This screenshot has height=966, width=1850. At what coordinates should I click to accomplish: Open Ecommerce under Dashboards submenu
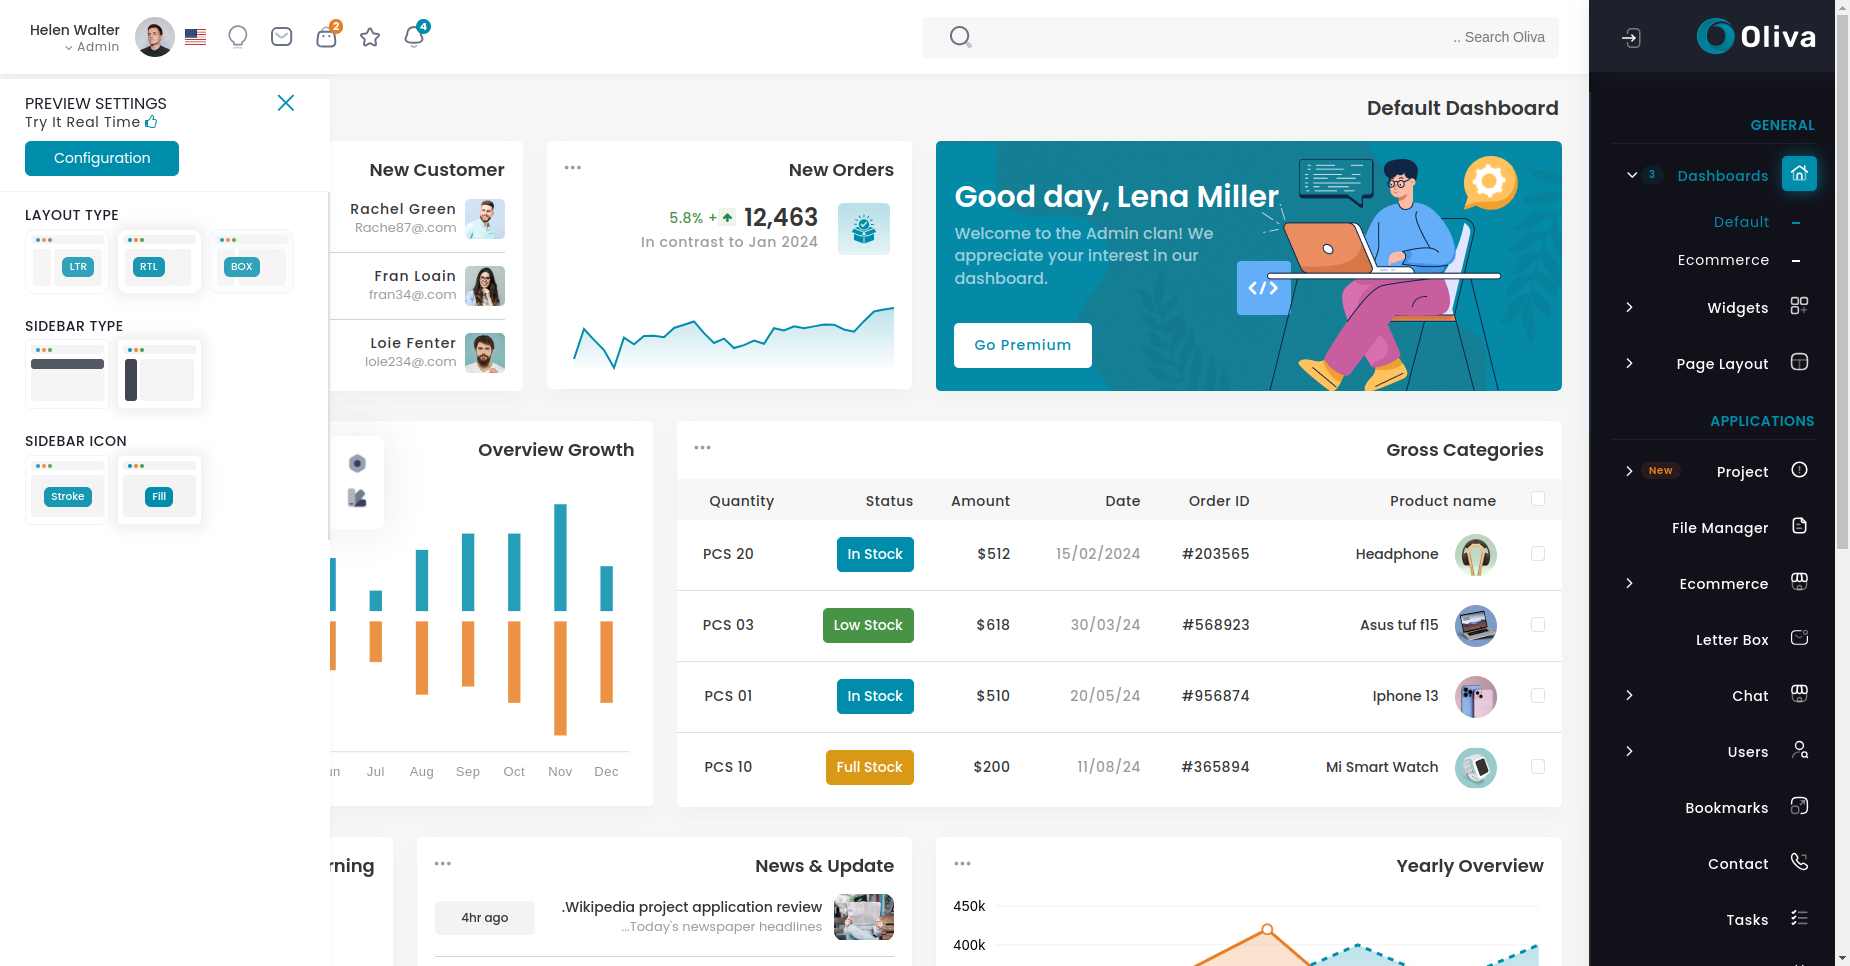coord(1723,260)
